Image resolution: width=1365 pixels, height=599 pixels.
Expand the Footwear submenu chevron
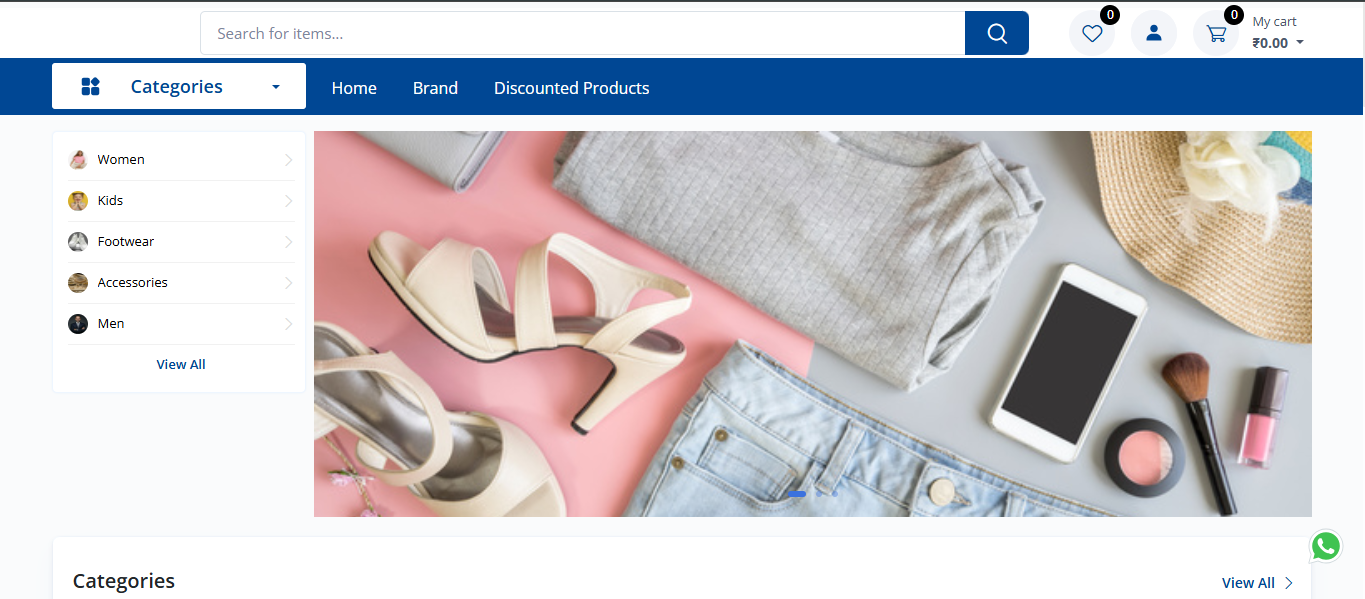pos(288,242)
